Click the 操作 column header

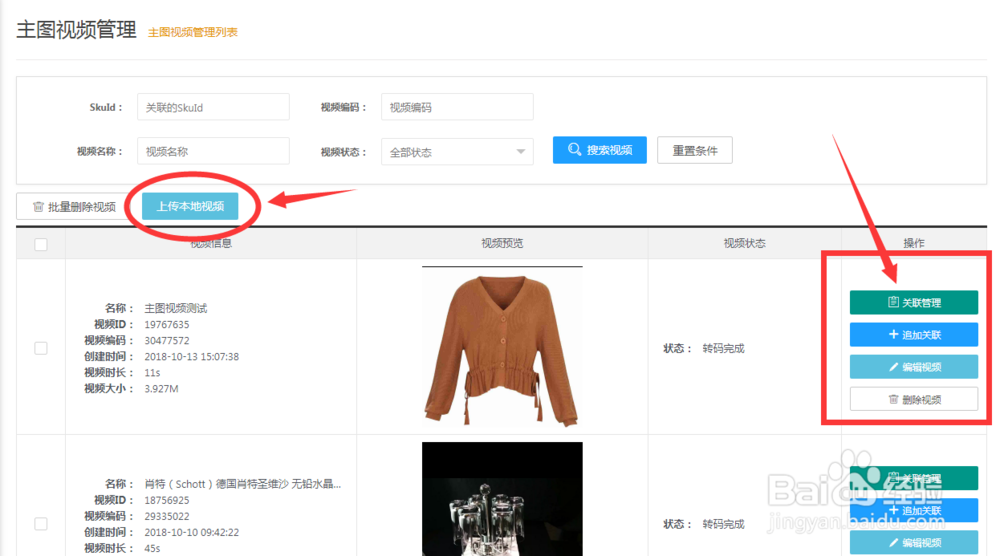914,243
